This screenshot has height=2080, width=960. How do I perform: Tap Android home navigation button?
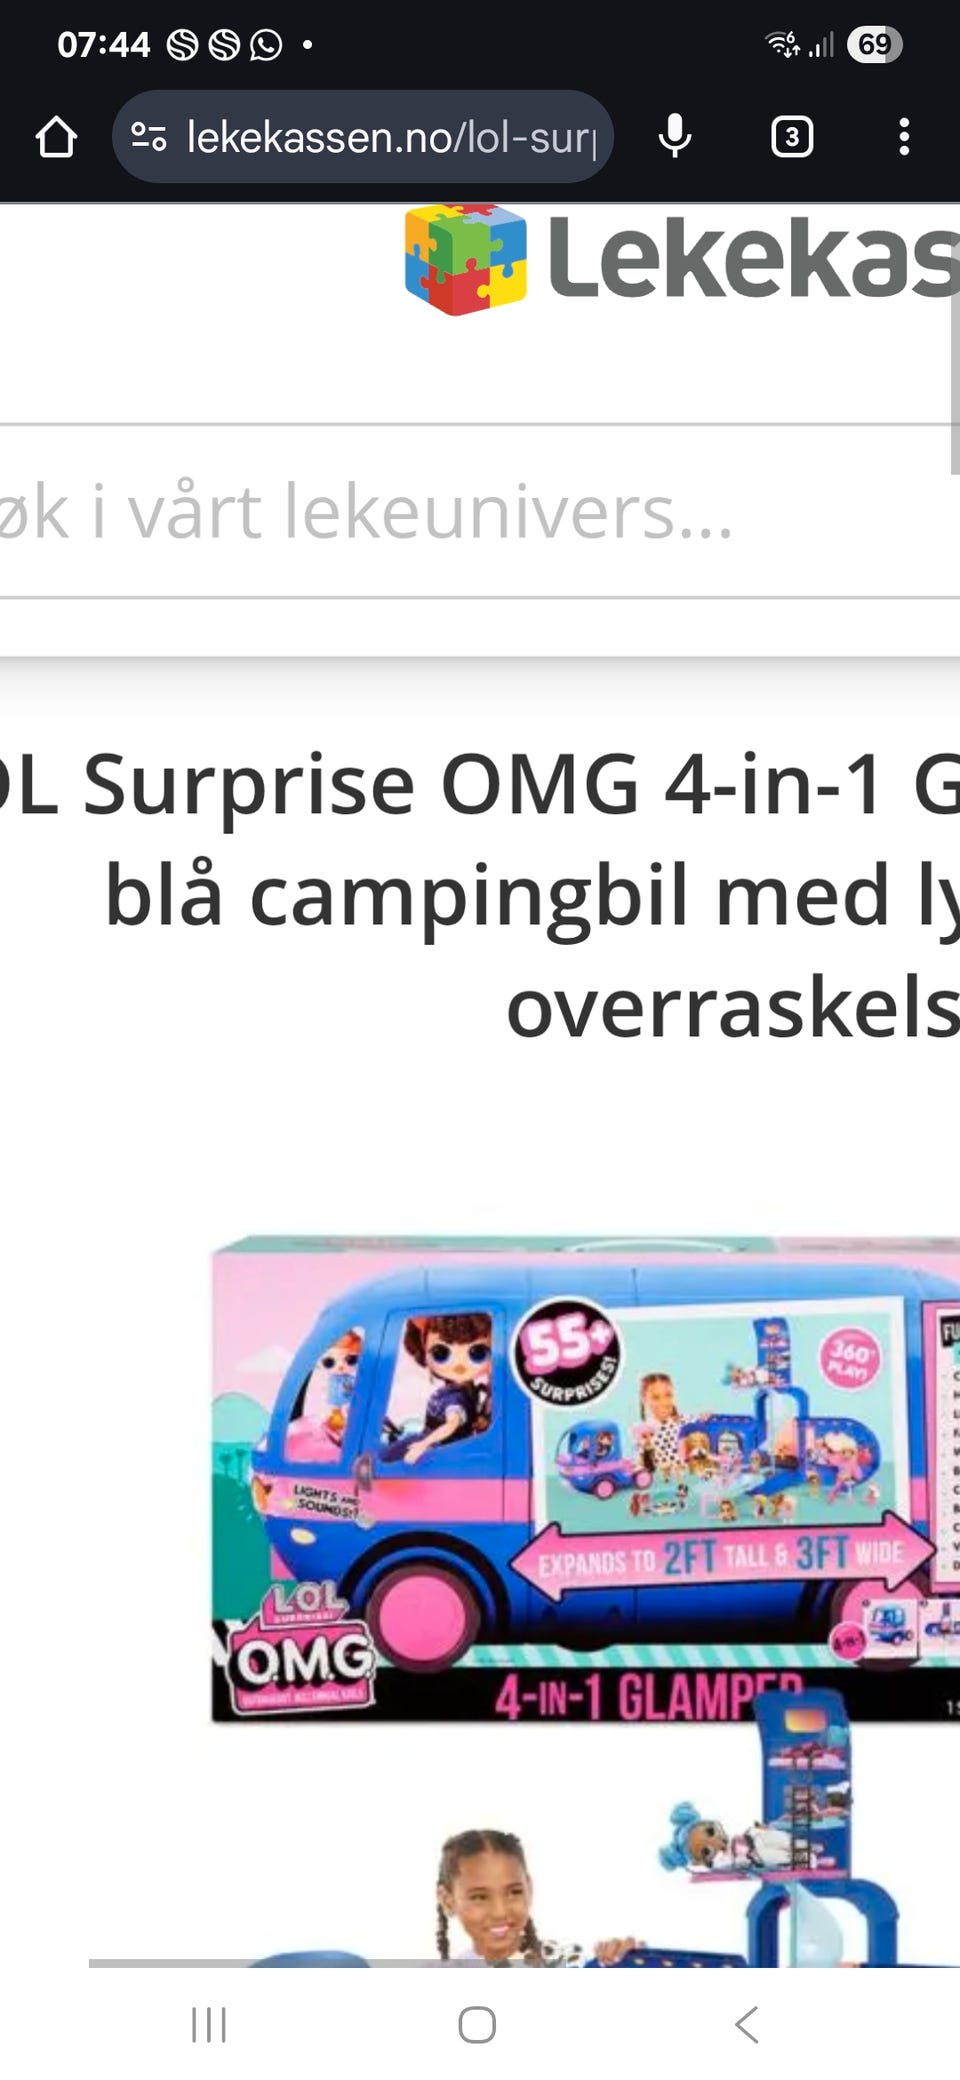[477, 2025]
